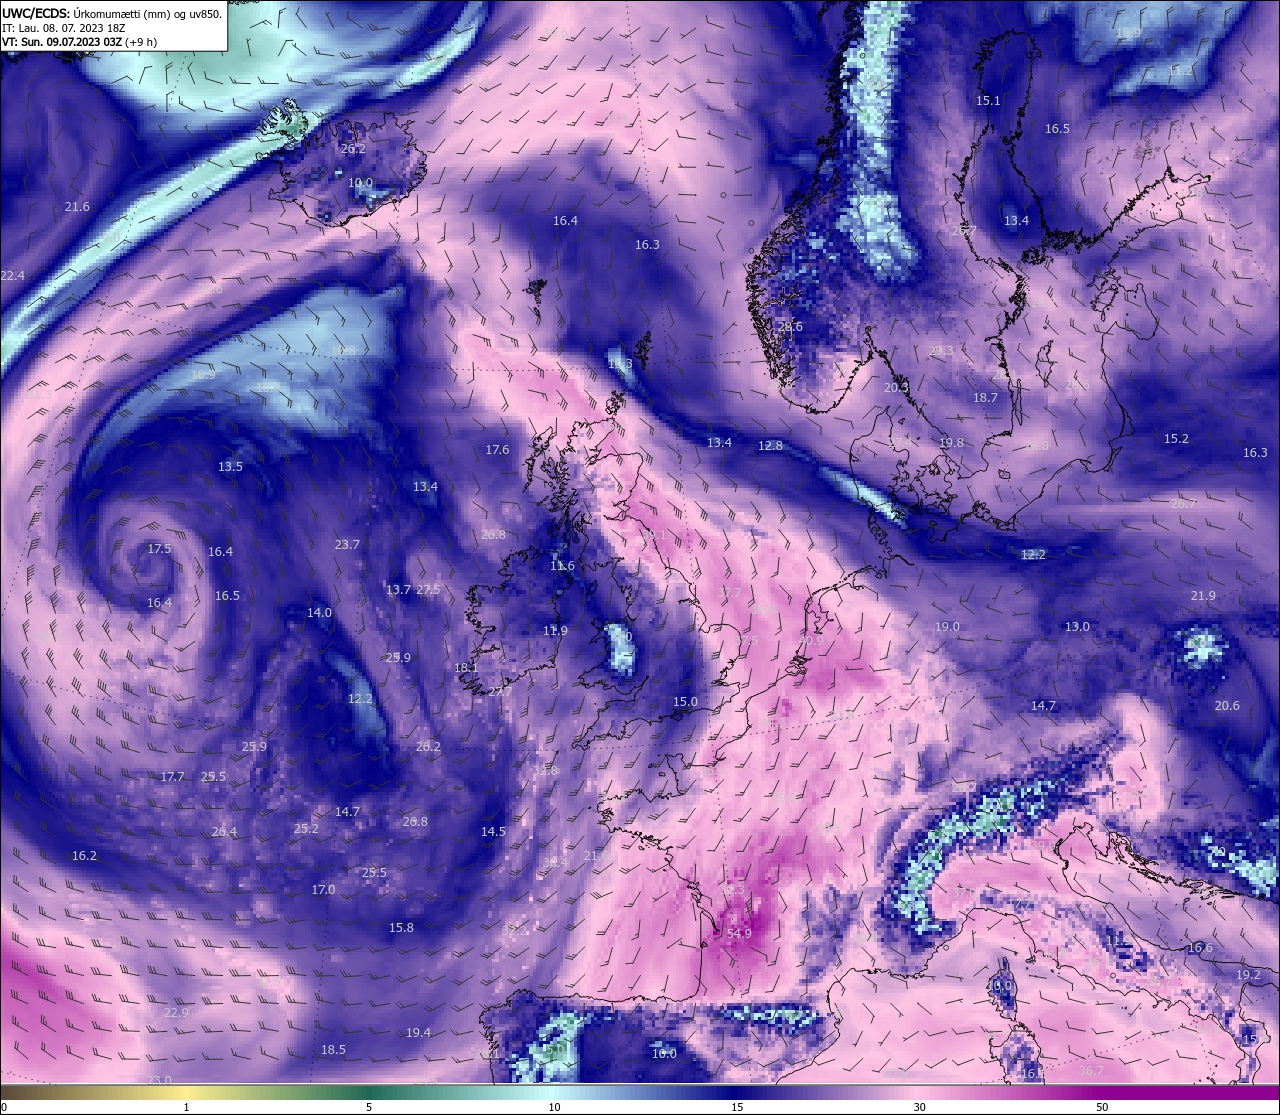
Task: Click the 26.8 value on the map
Action: pyautogui.click(x=415, y=822)
